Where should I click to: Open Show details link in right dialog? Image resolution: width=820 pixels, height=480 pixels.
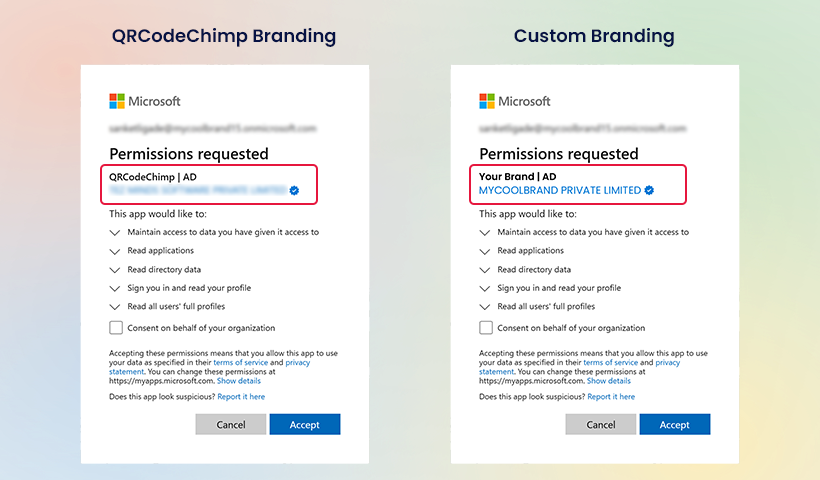[x=609, y=381]
